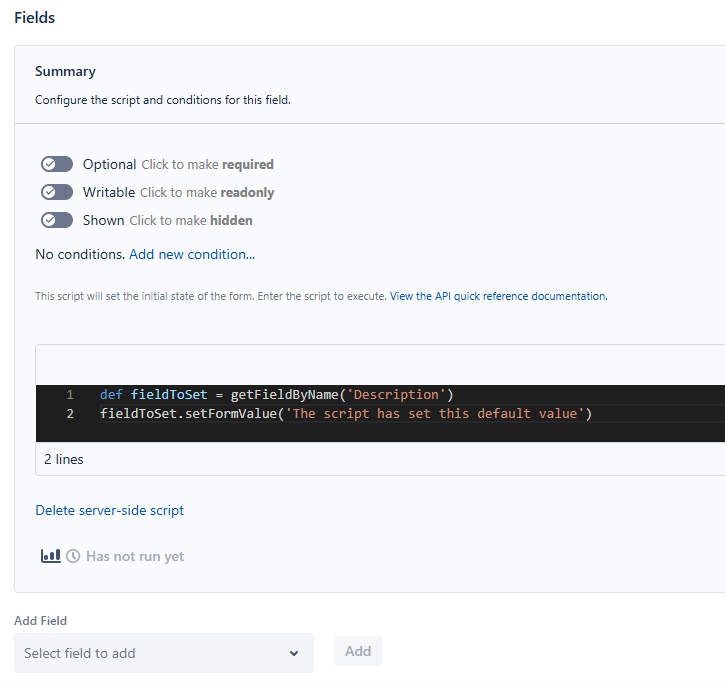Click the clock icon beside Has not run yet
Viewport: 725px width, 684px height.
[x=73, y=556]
